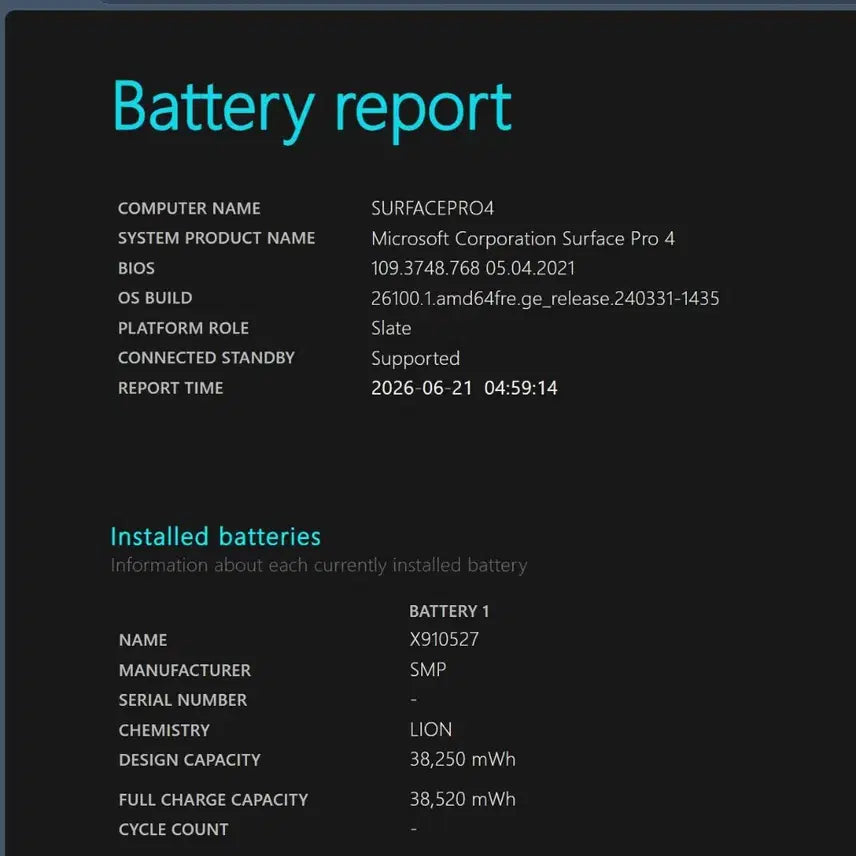Click the BATTERY 1 column header
The image size is (856, 856).
(x=449, y=611)
